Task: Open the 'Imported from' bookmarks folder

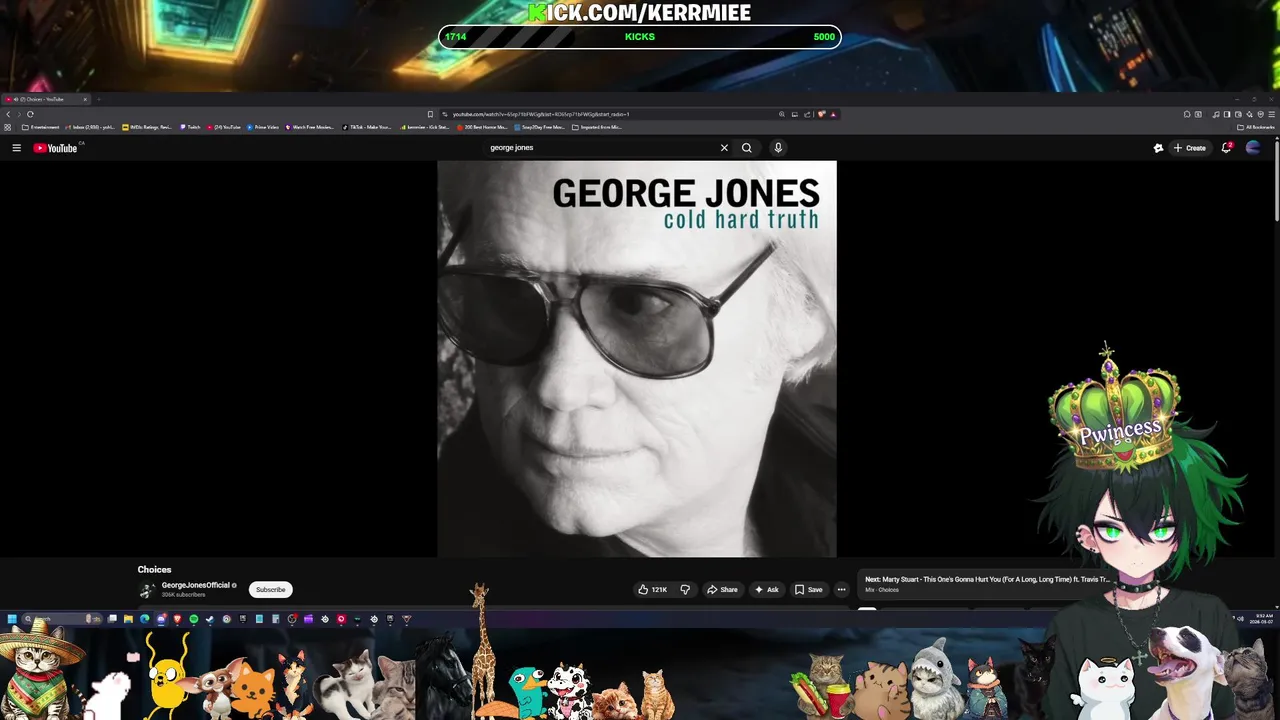Action: click(x=597, y=127)
